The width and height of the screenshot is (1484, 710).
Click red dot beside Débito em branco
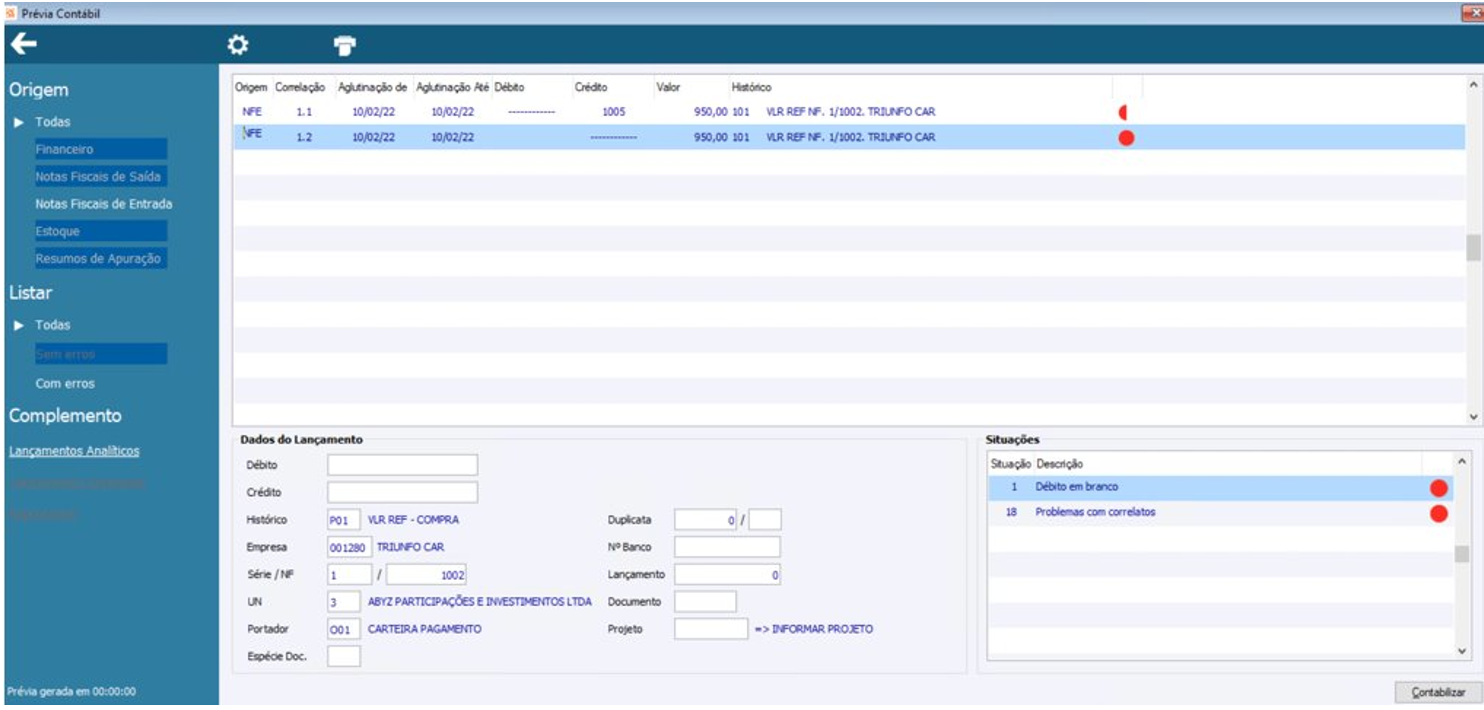pos(1438,488)
